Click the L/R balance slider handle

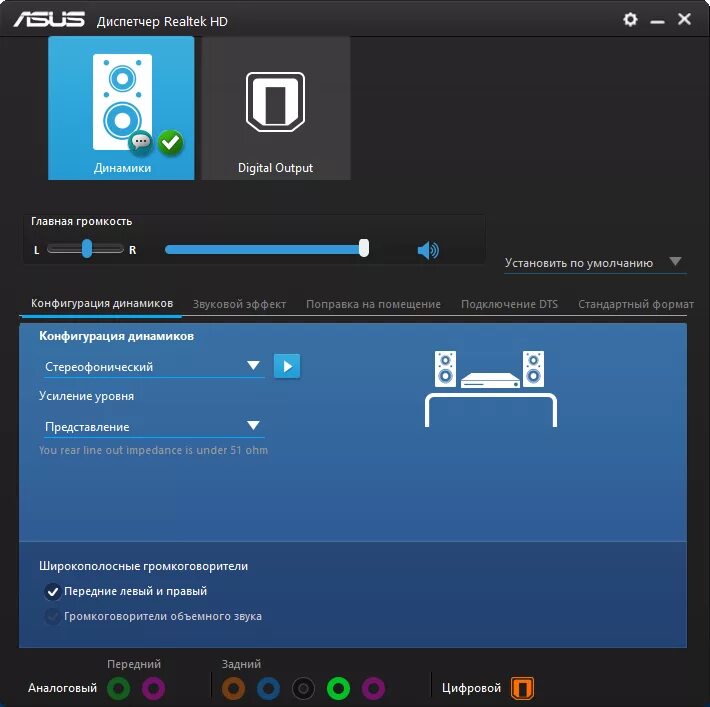87,249
